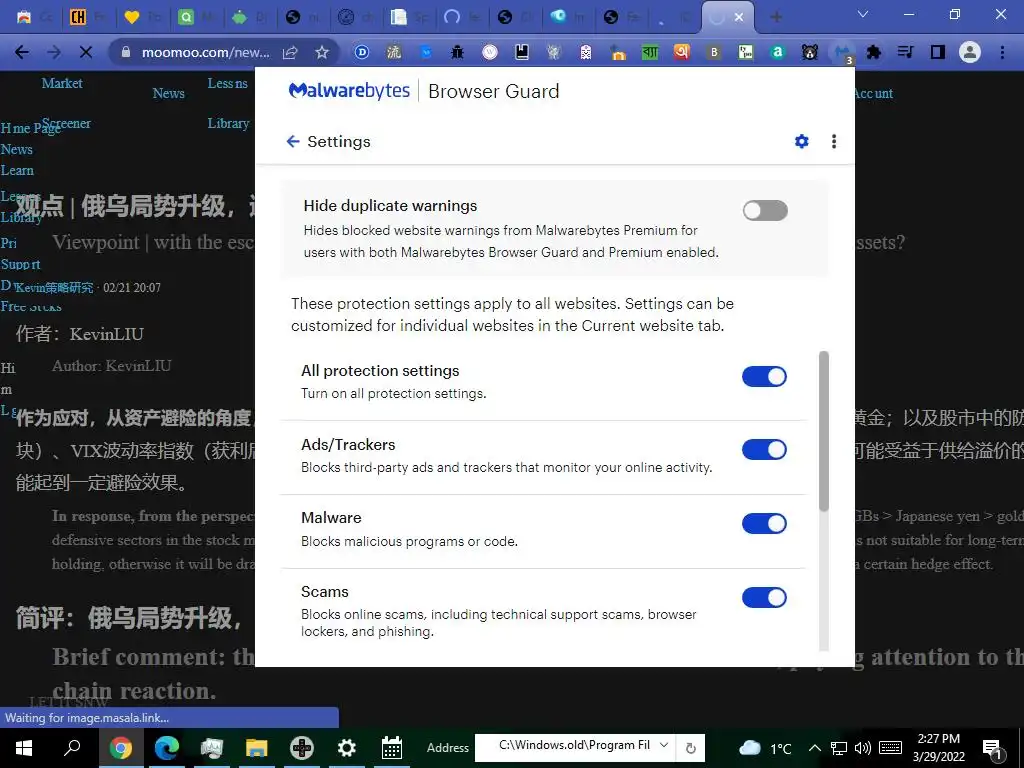Image resolution: width=1024 pixels, height=768 pixels.
Task: Bookmark this page with star icon
Action: 322,52
